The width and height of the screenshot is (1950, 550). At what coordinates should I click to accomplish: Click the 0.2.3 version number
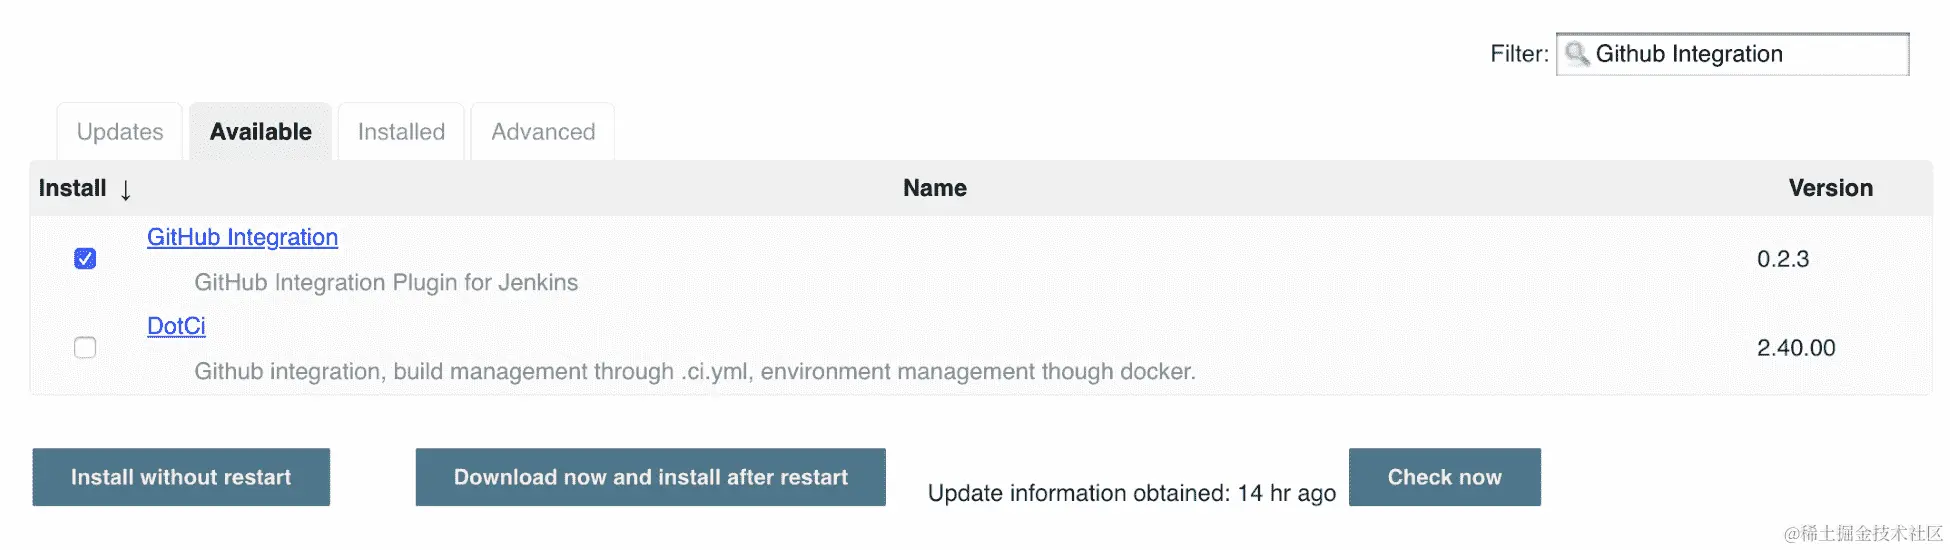coord(1782,259)
